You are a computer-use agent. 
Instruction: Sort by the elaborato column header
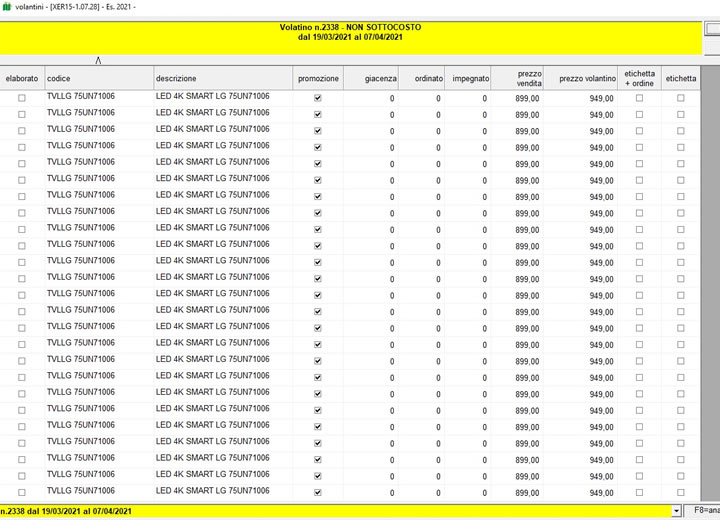tap(22, 78)
